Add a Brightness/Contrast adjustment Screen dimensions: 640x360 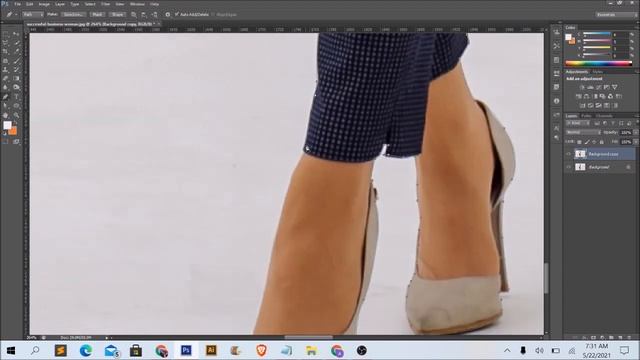[x=582, y=87]
